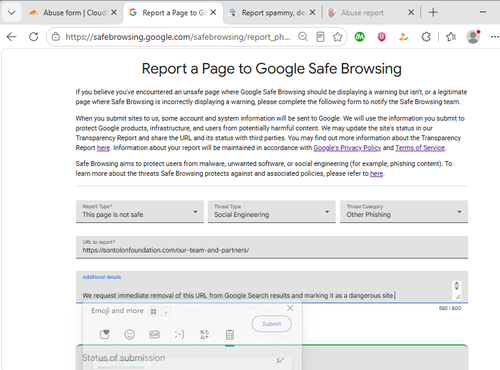500x370 pixels.
Task: Click the Additional details text area
Action: tap(272, 287)
